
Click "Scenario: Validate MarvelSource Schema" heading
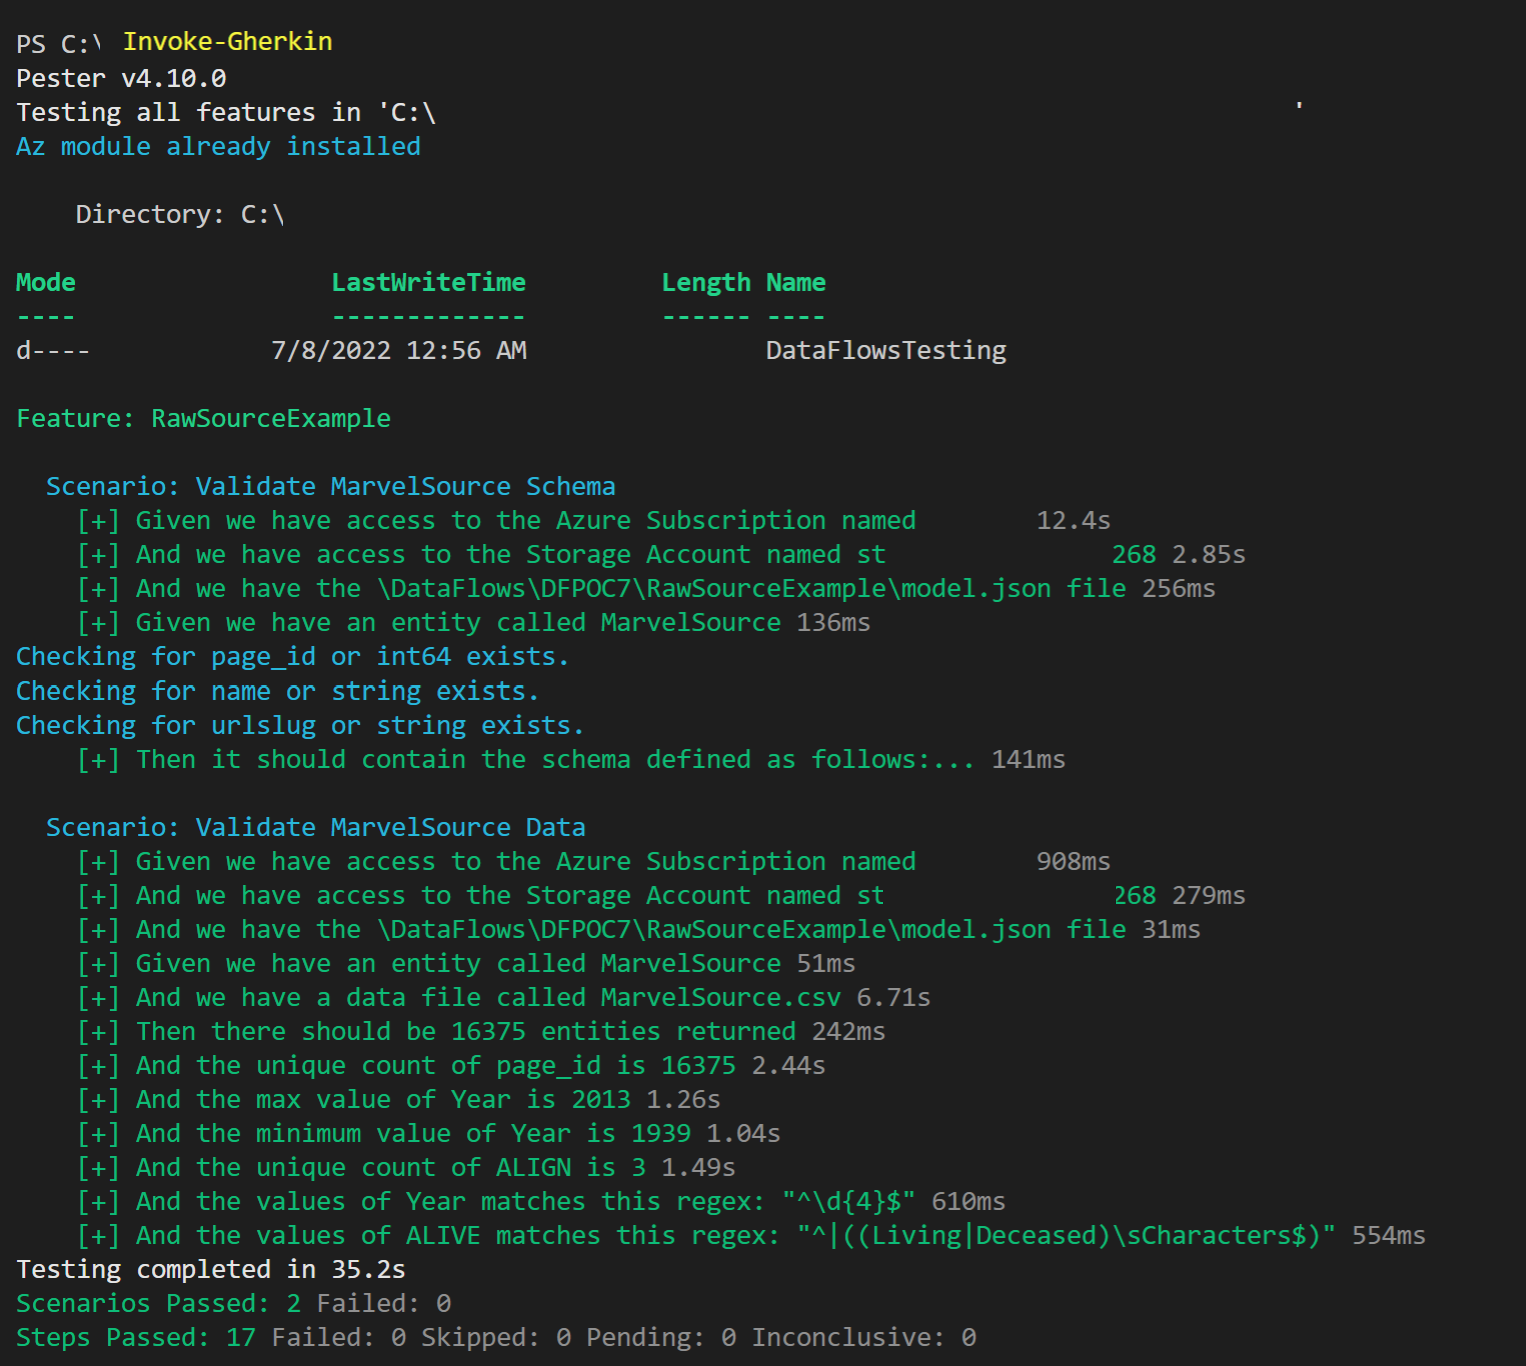coord(331,487)
